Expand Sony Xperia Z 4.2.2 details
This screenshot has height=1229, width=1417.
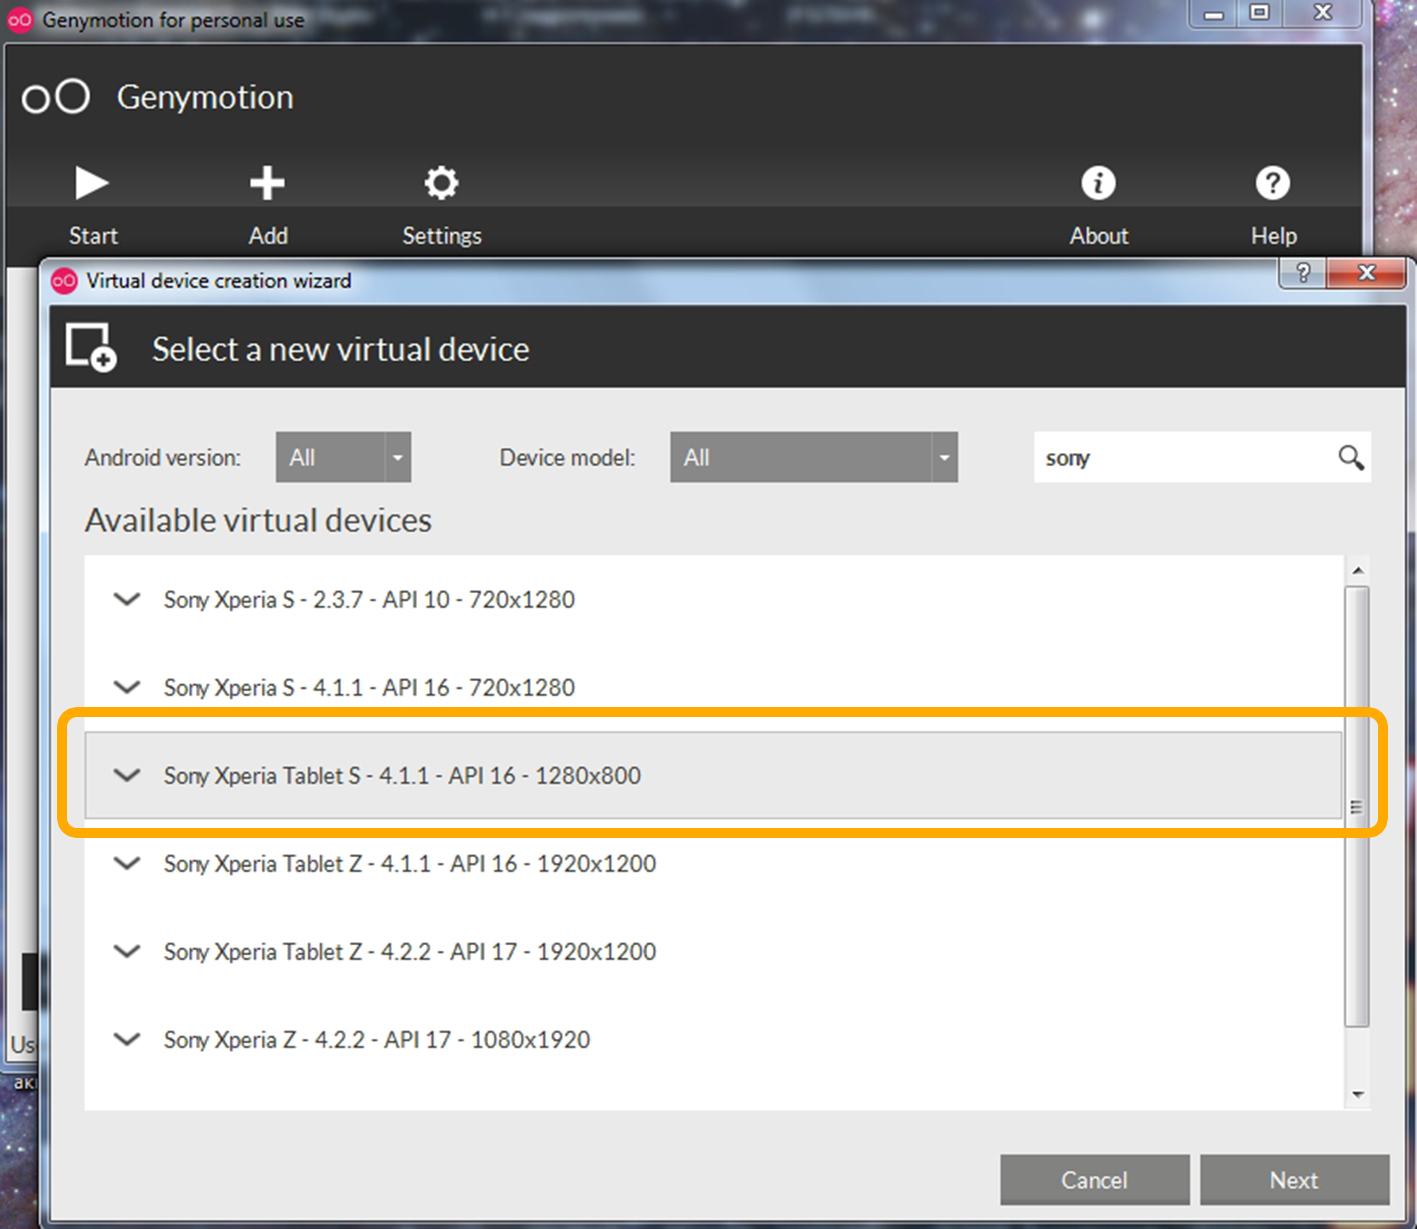(127, 1040)
